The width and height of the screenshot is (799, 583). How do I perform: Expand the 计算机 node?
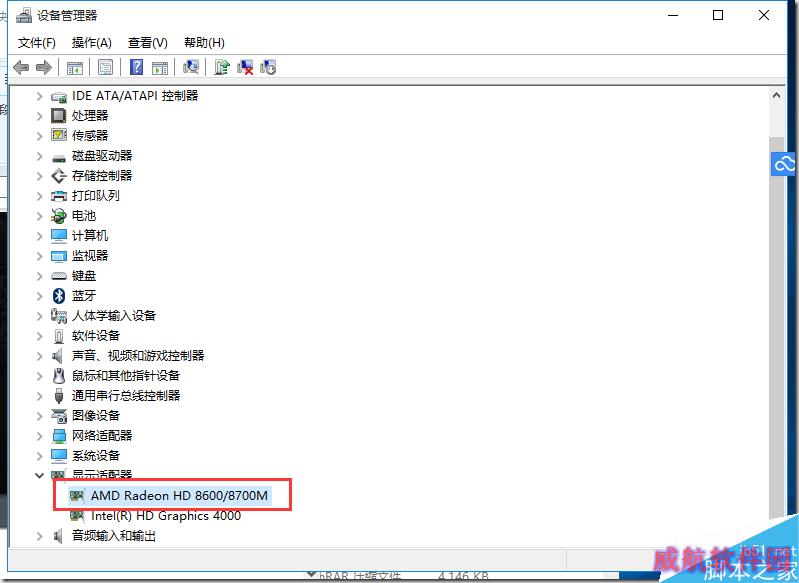[x=39, y=236]
